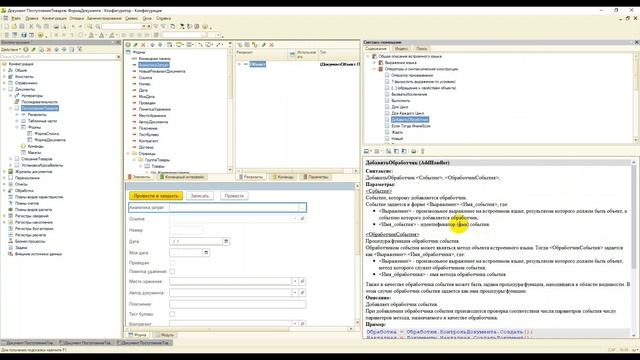640x360 pixels.
Task: Click the Журналы документов icon in configuration tree
Action: (x=11, y=171)
